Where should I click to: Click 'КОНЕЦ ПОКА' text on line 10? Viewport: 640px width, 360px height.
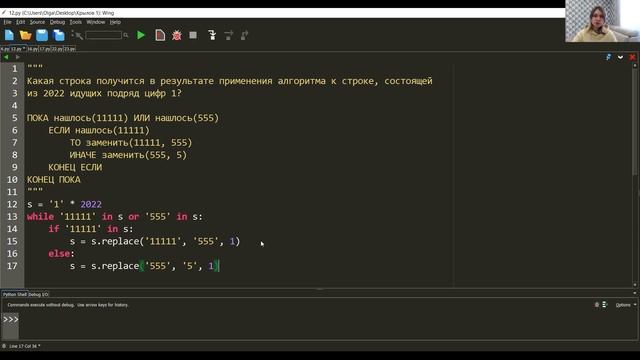coord(54,180)
